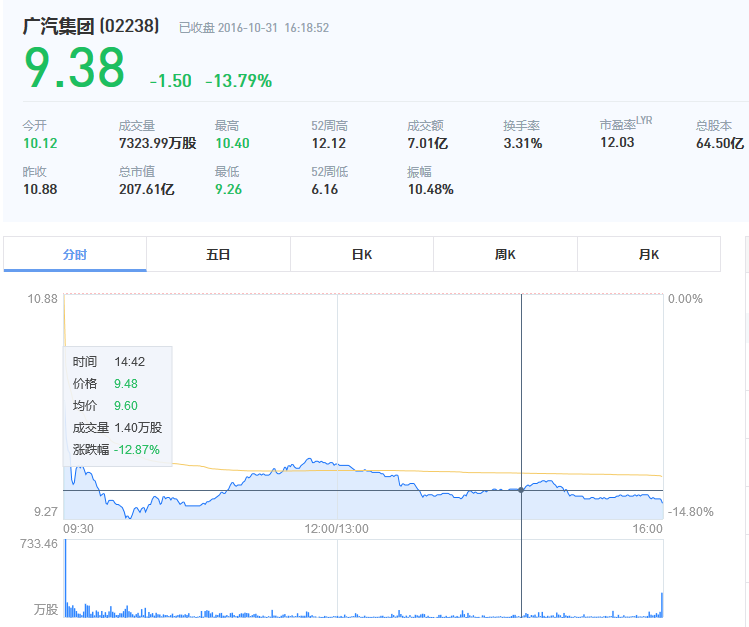Click the percent change -13.79%
The height and width of the screenshot is (627, 749).
[239, 81]
